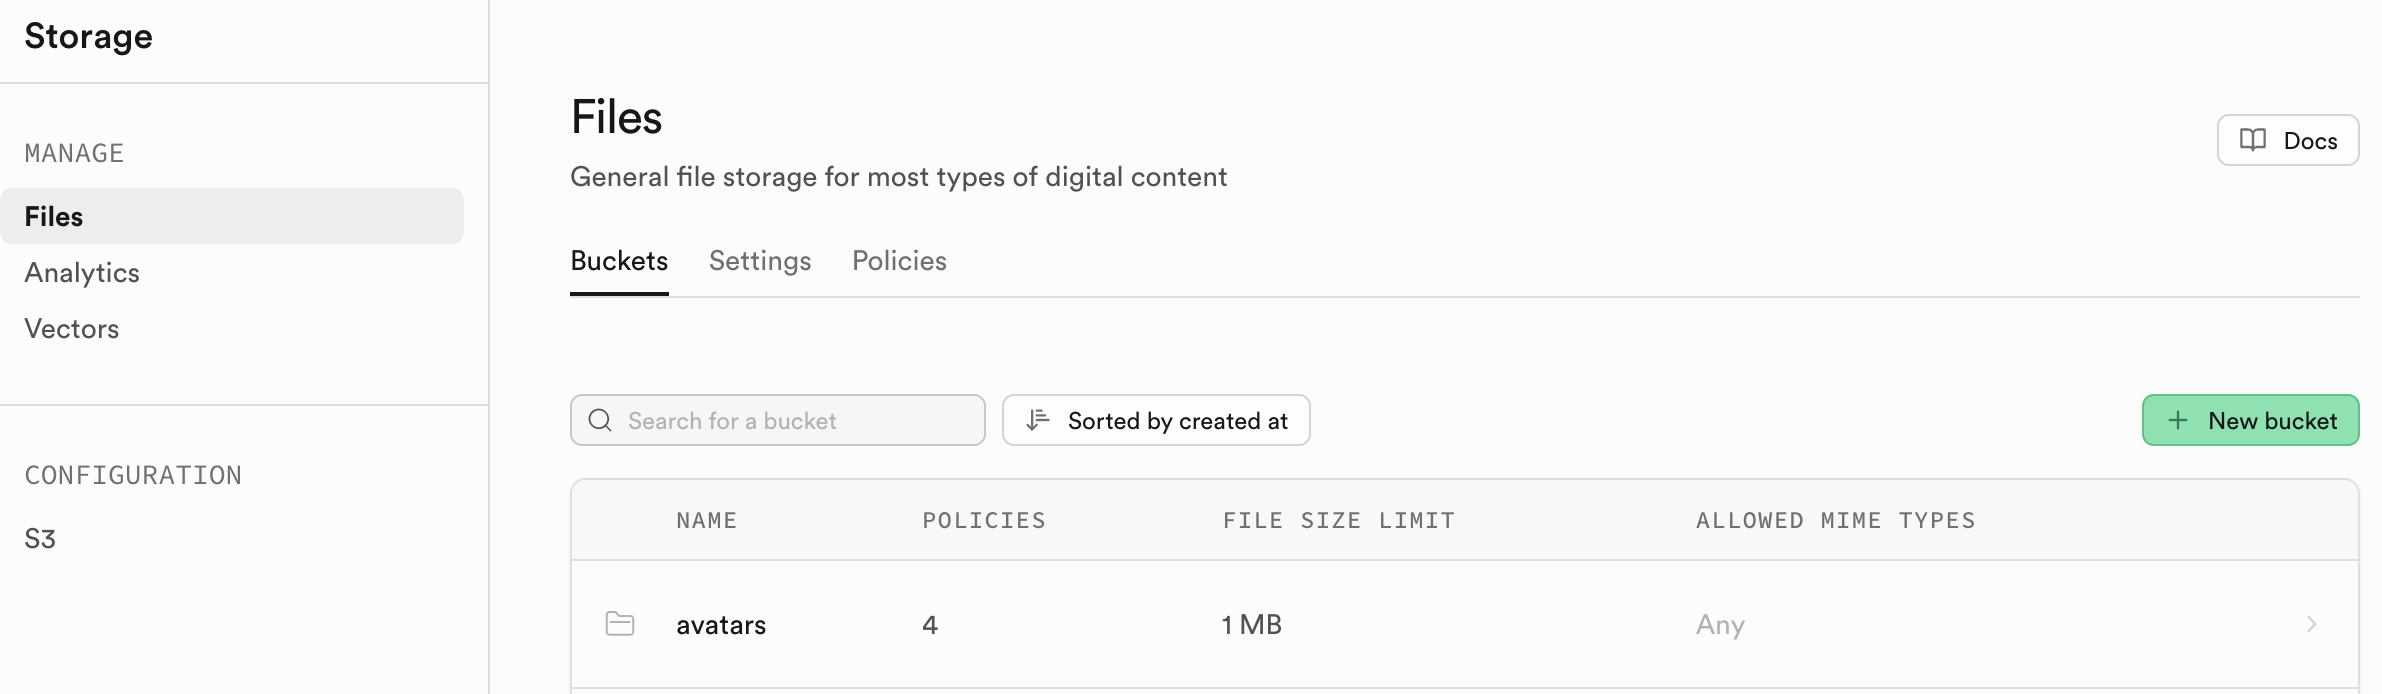
Task: Click the sort icon before 'Sorted by created at'
Action: tap(1038, 420)
